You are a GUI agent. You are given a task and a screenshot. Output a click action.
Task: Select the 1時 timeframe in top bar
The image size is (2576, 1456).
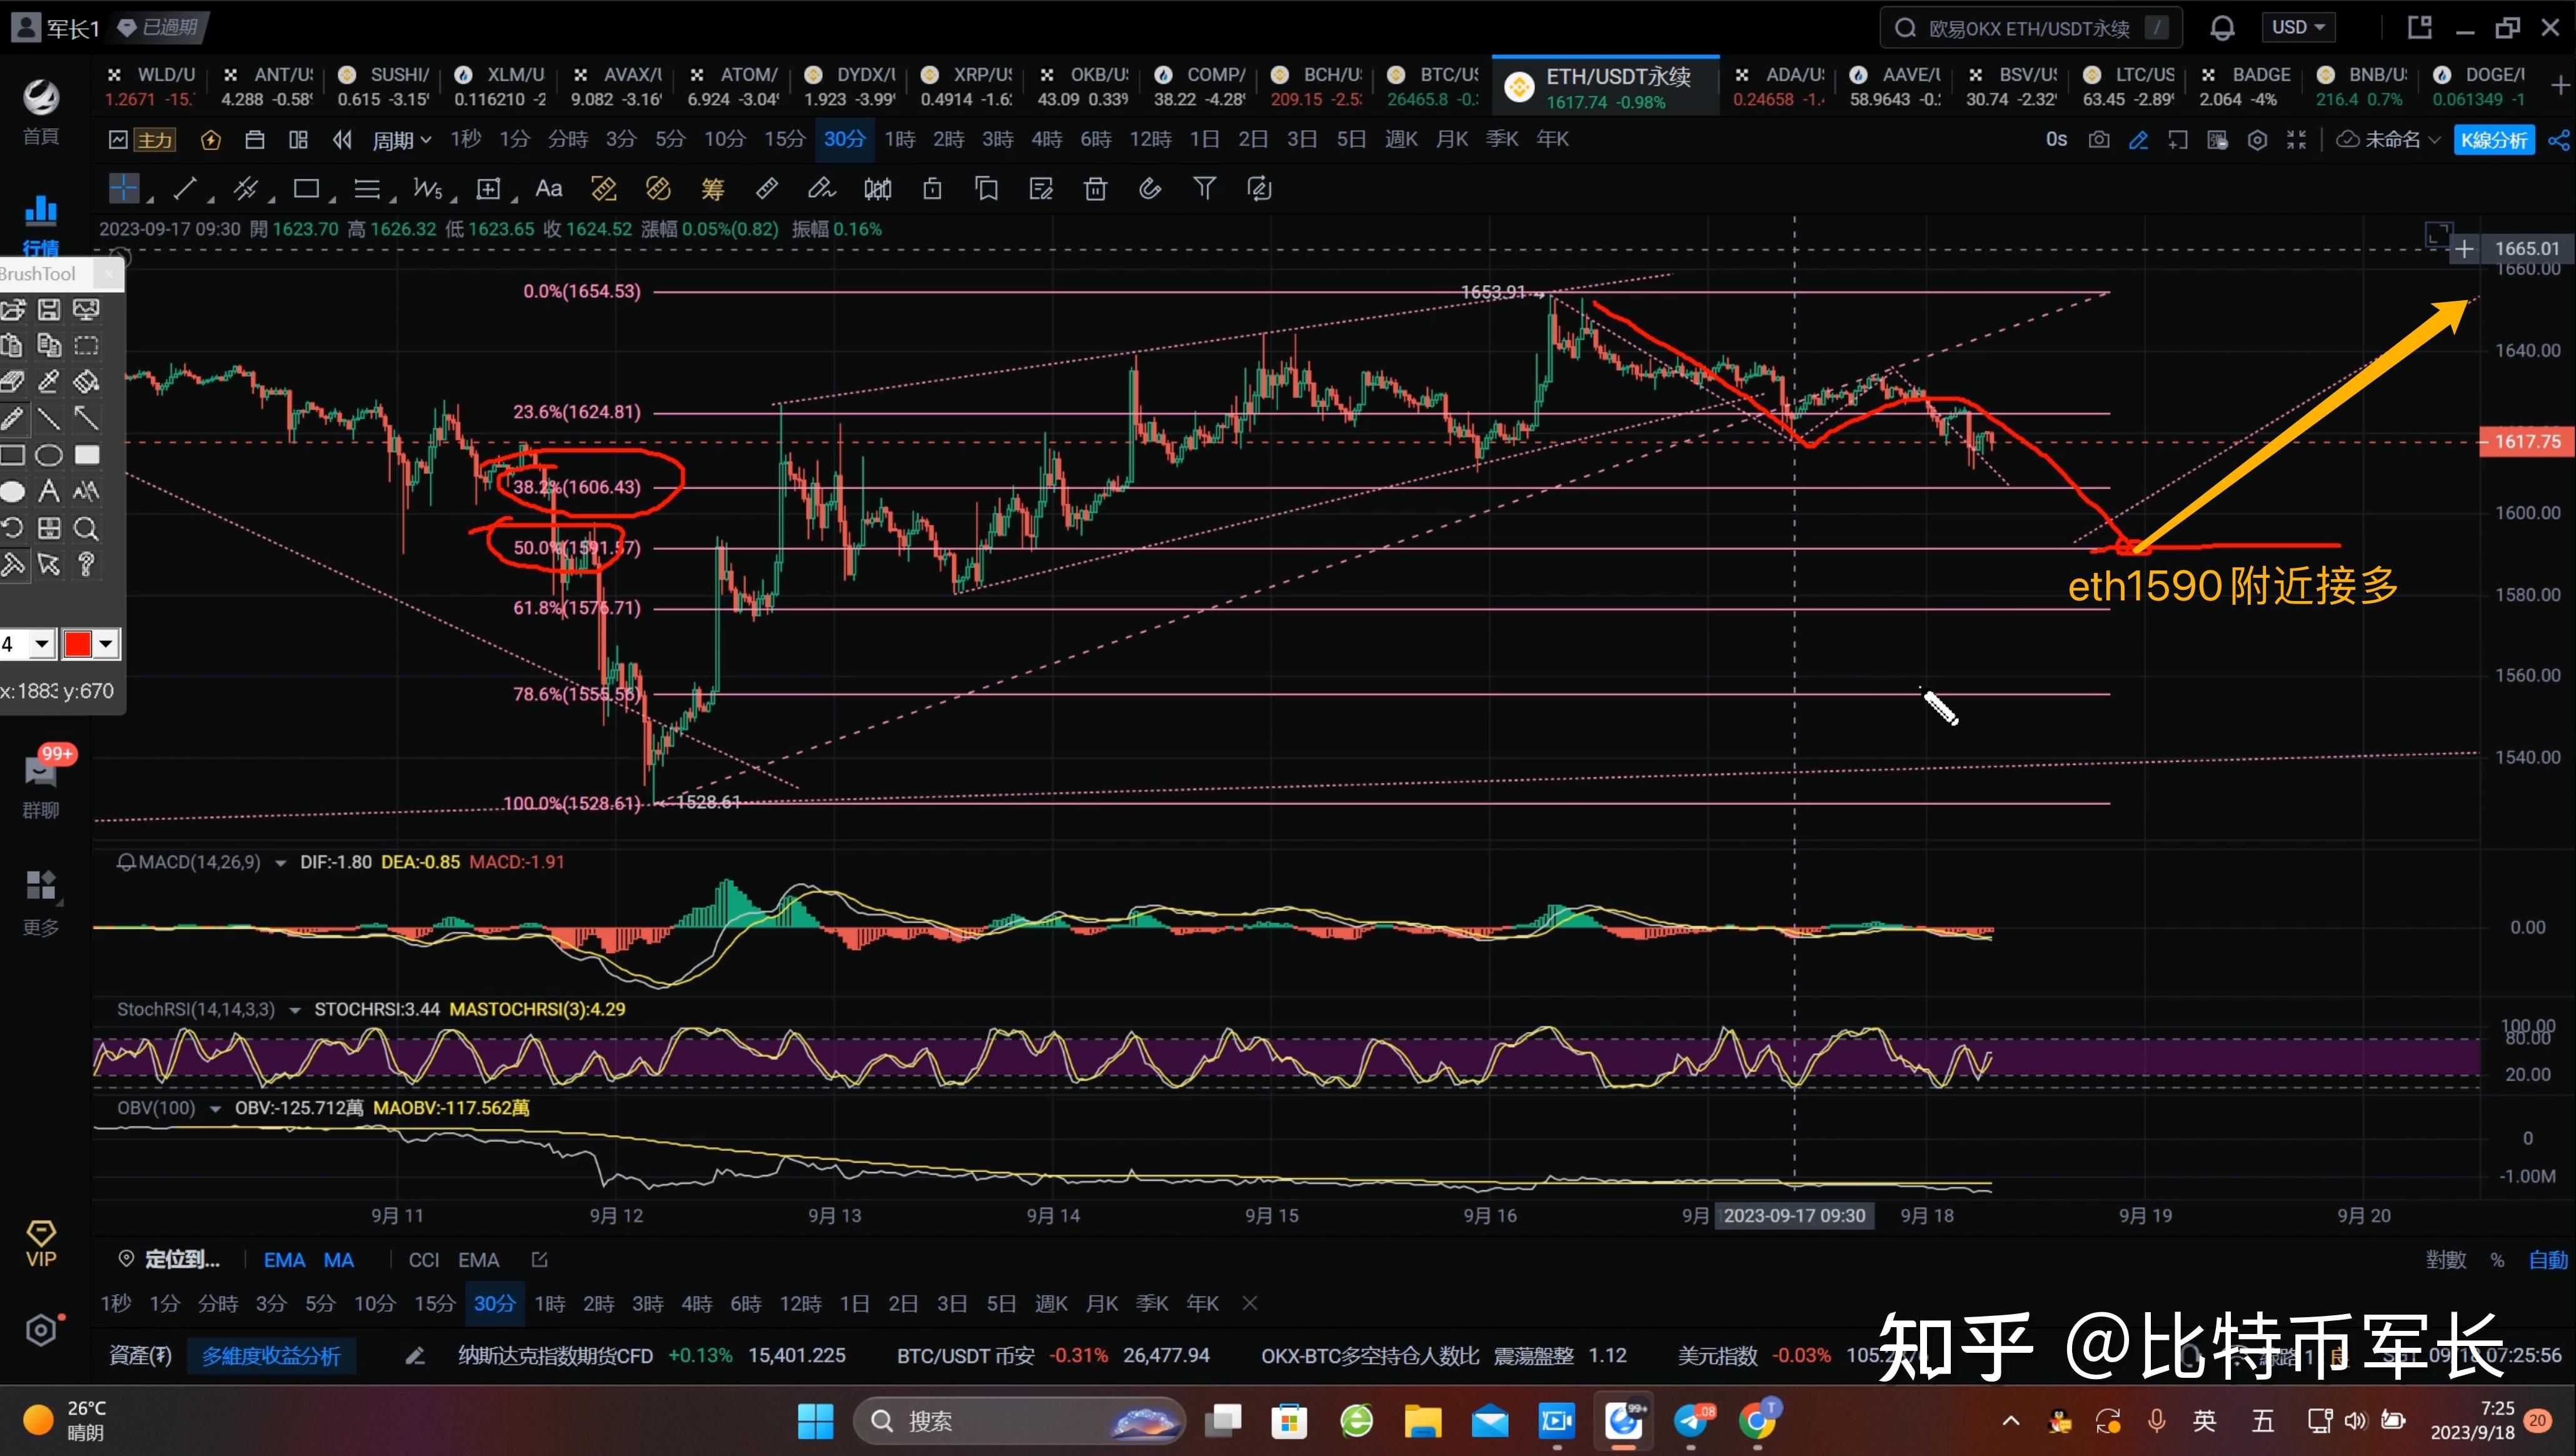point(900,140)
